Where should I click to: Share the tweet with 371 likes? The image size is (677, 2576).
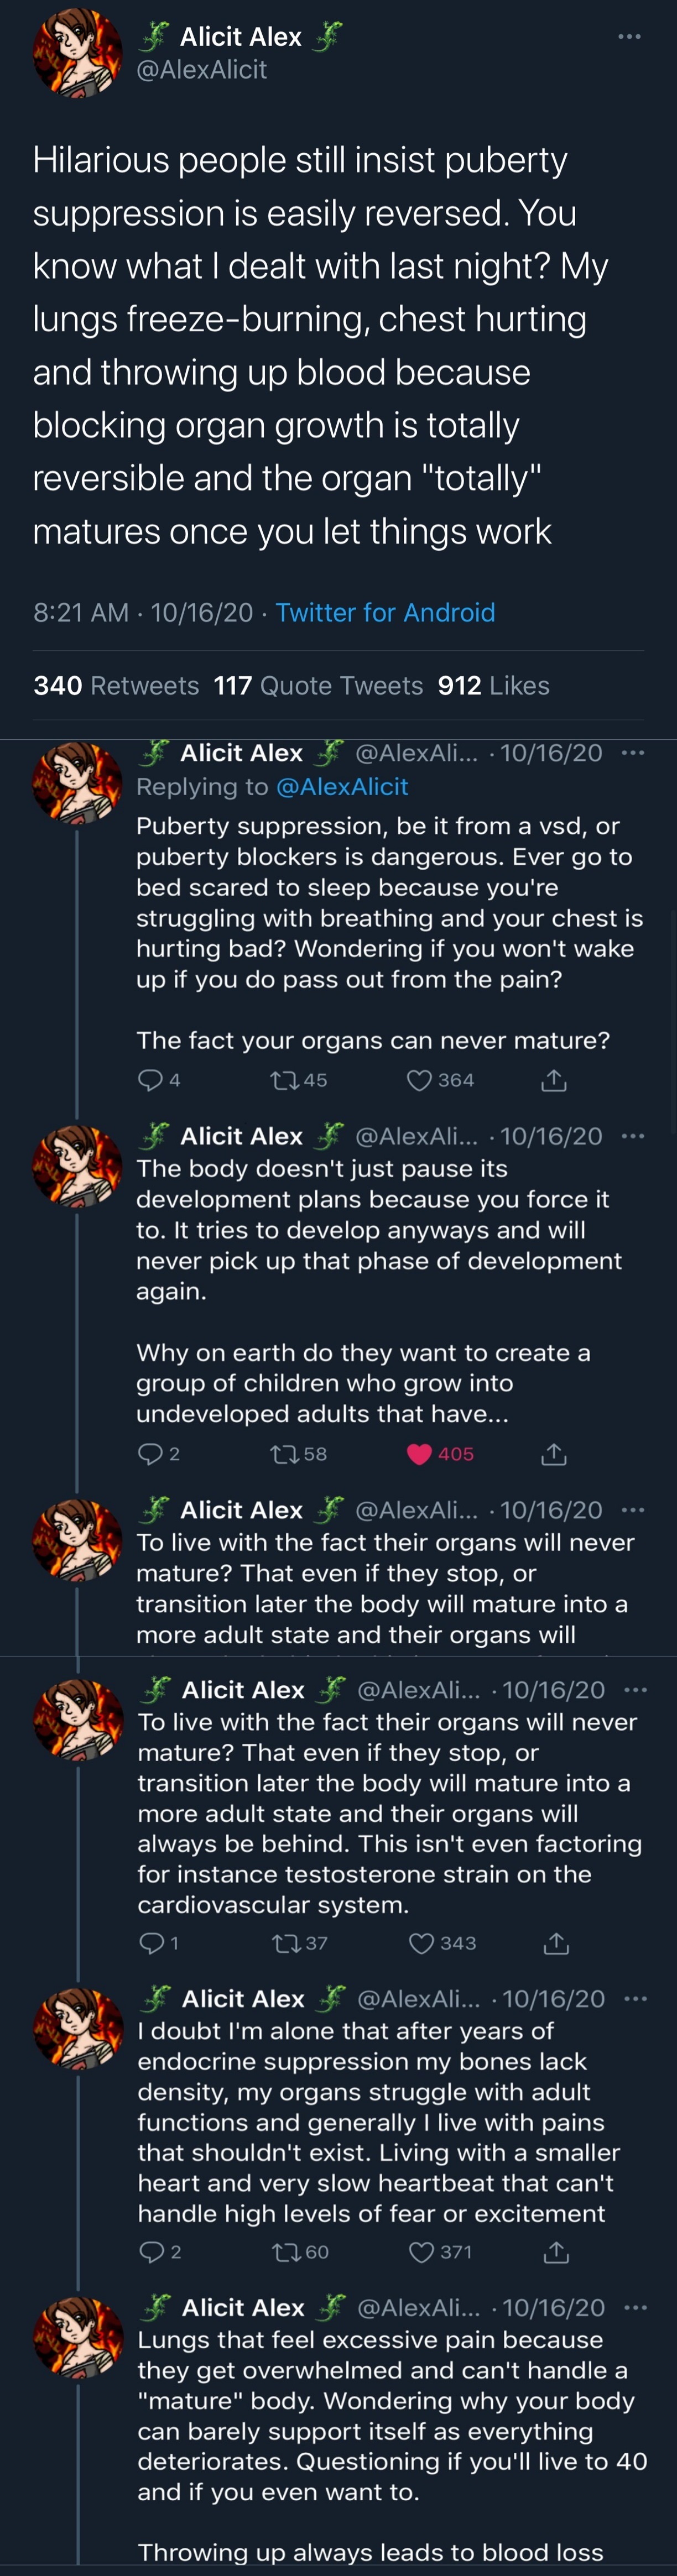[555, 2252]
